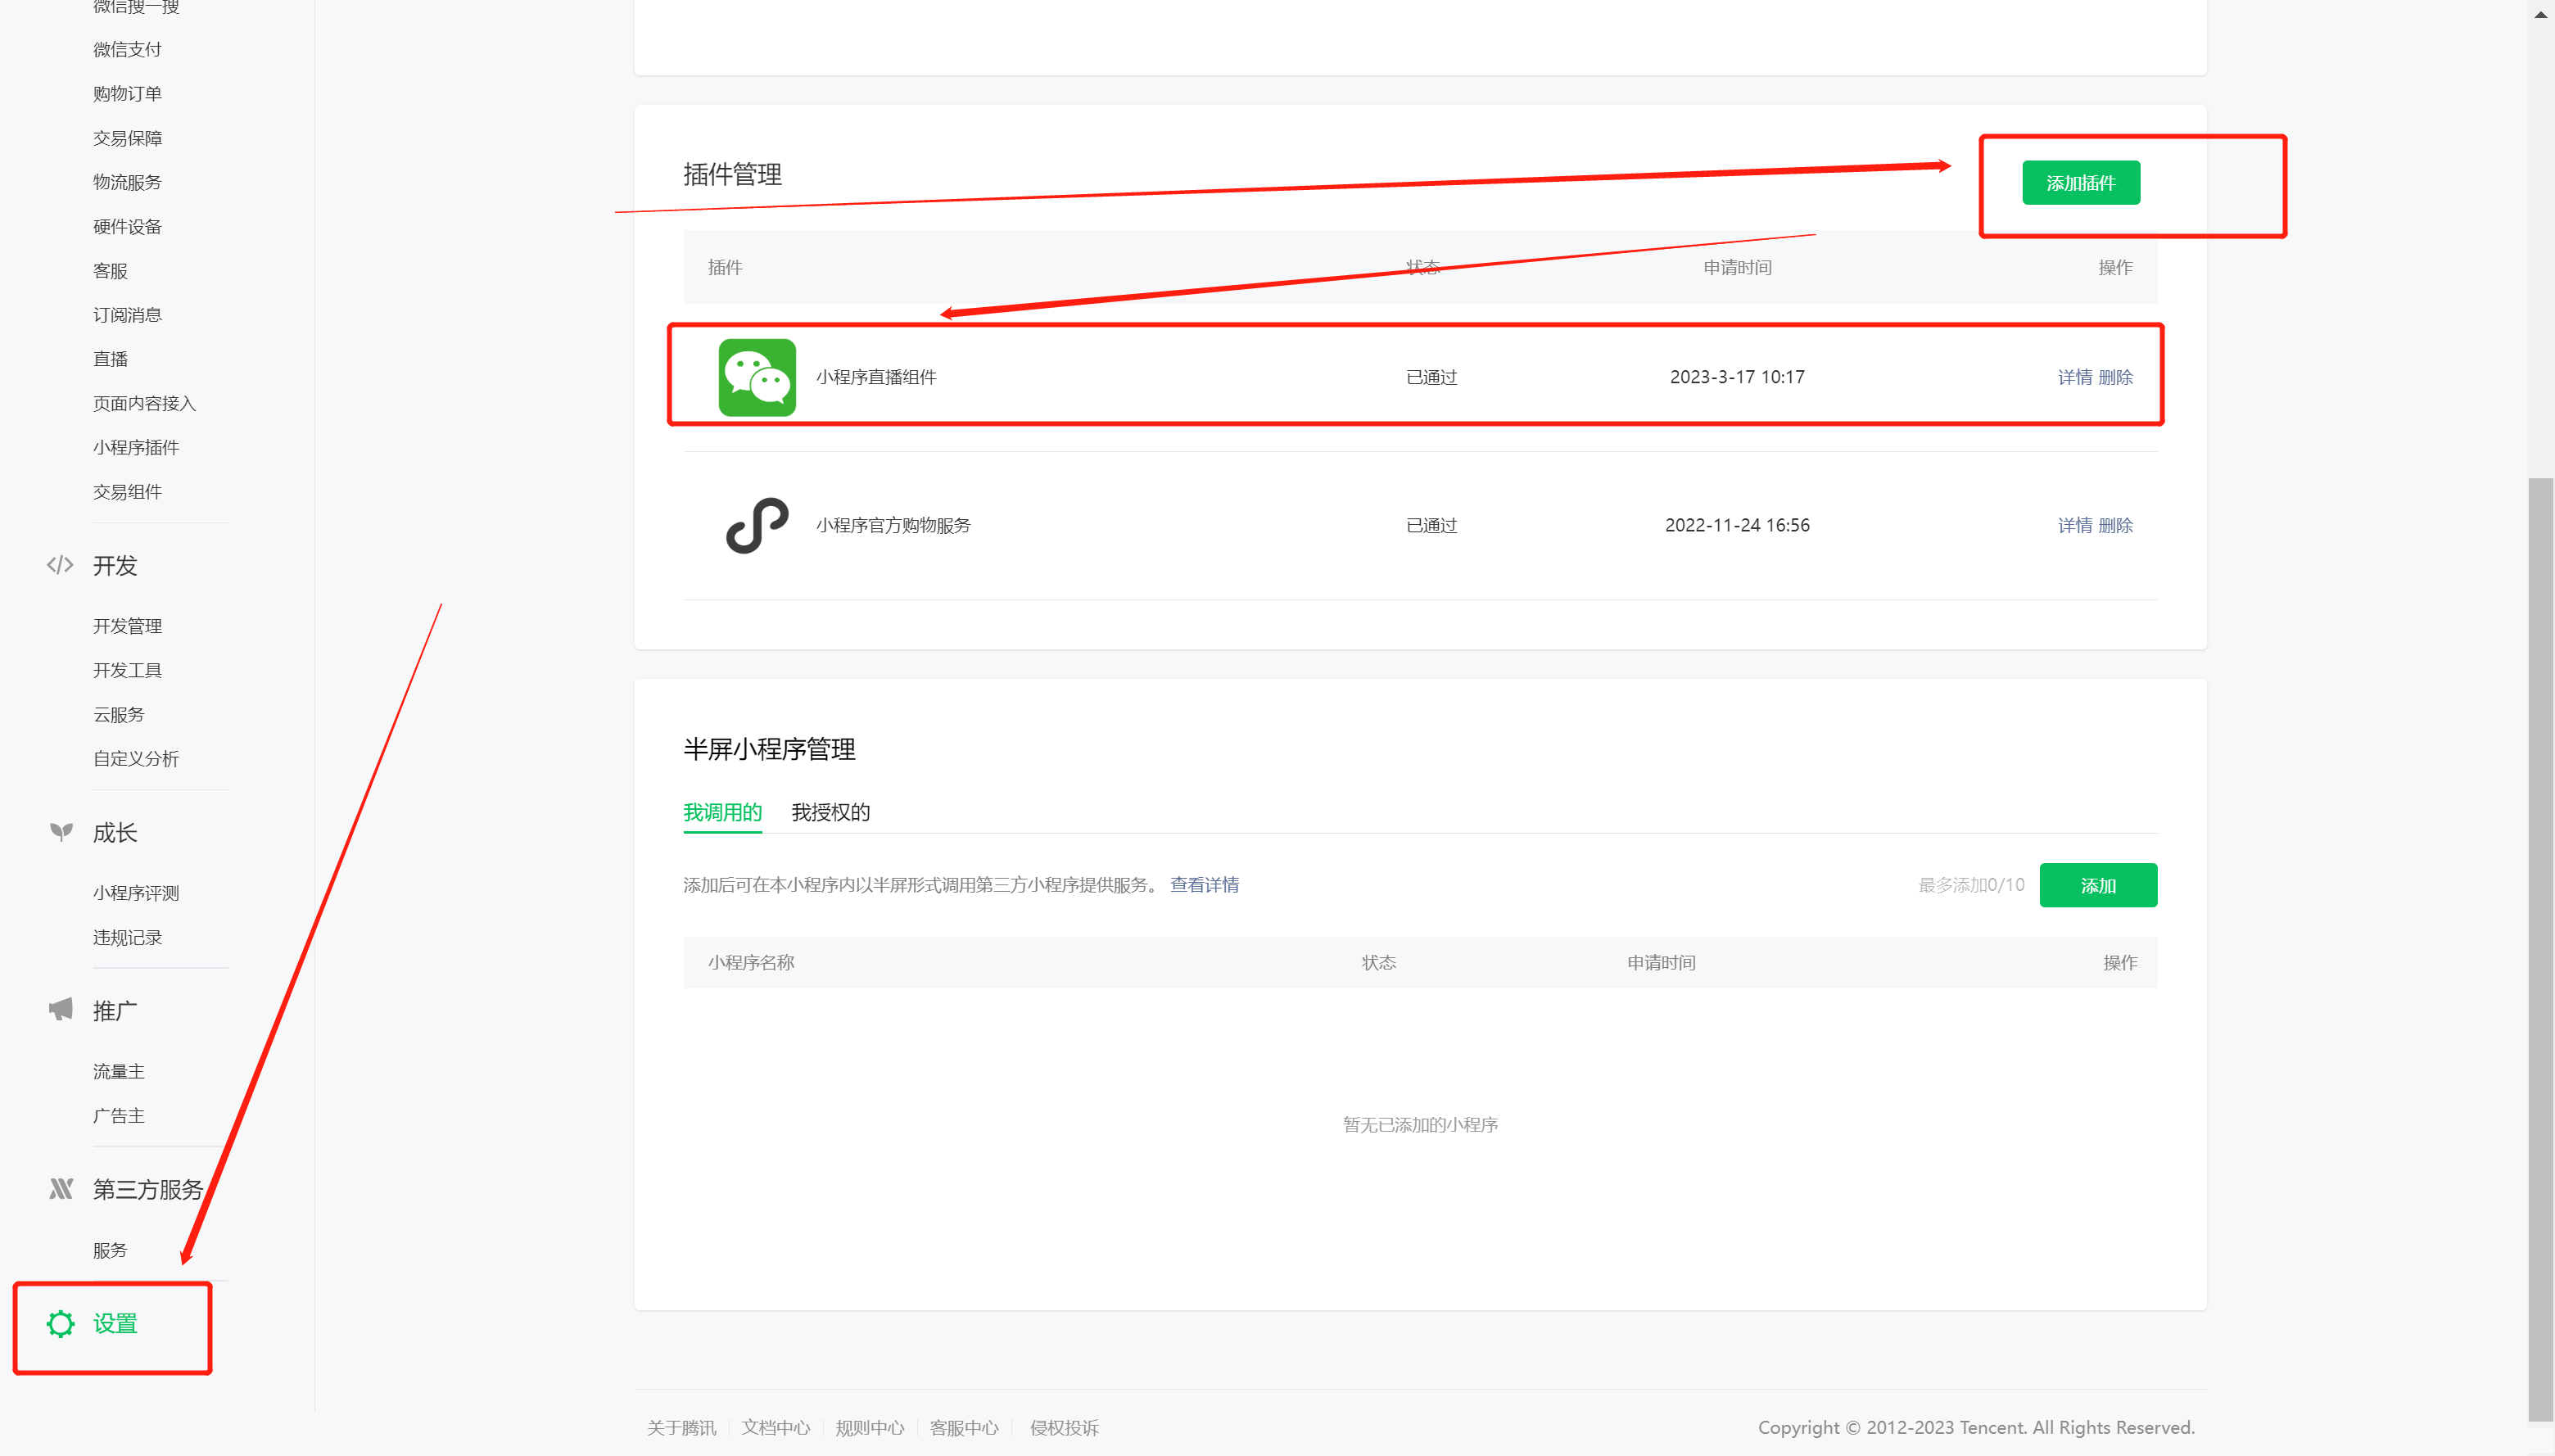The width and height of the screenshot is (2555, 1456).
Task: Click the 推广 megaphone icon
Action: click(61, 1010)
